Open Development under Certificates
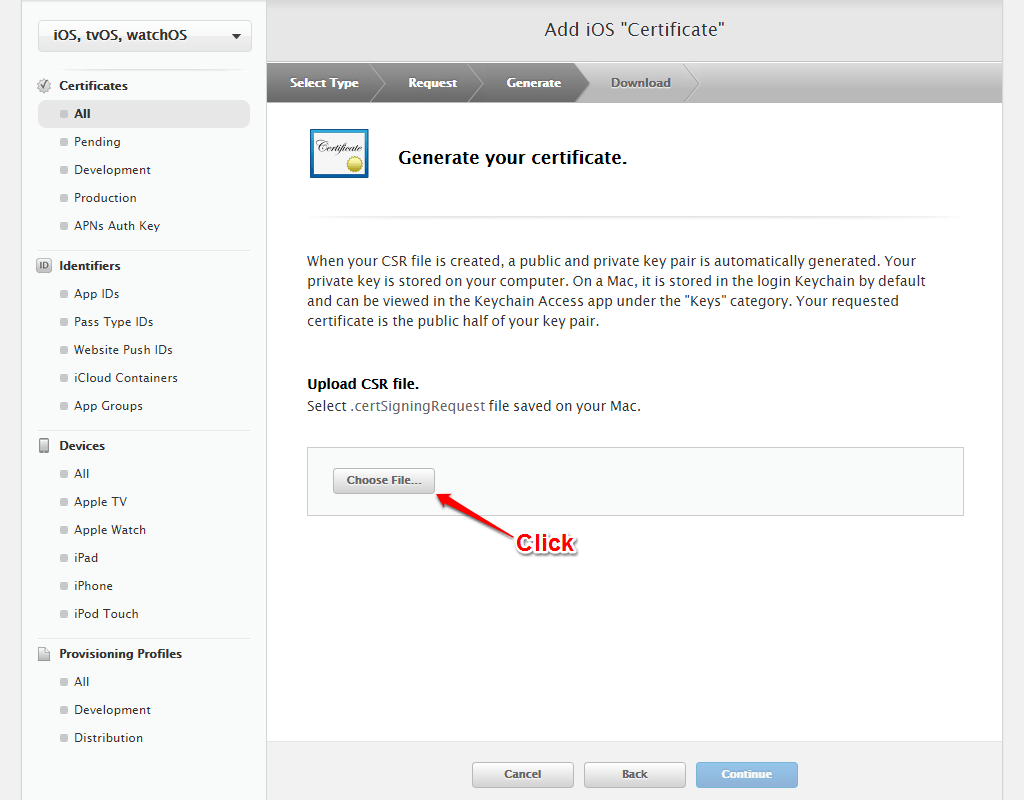1024x800 pixels. 112,170
